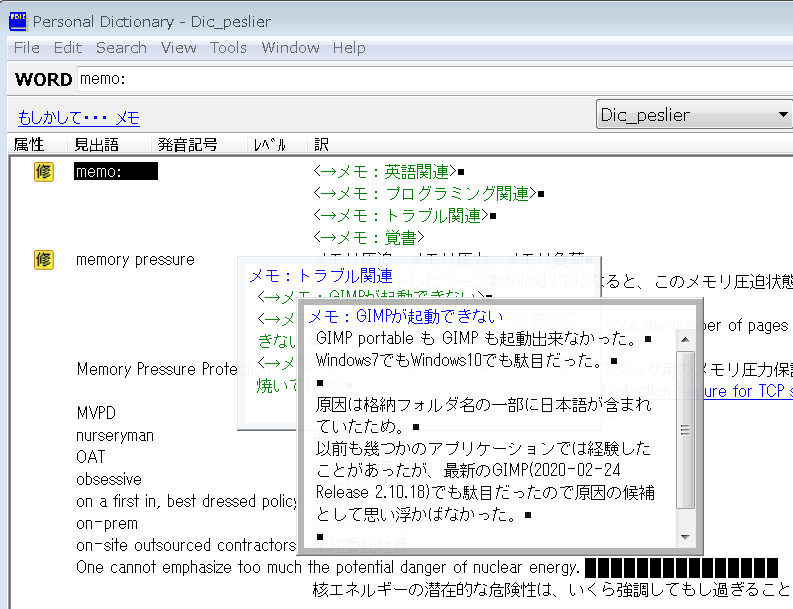The image size is (793, 609).
Task: Click the 発音記号 column header
Action: pos(188,145)
